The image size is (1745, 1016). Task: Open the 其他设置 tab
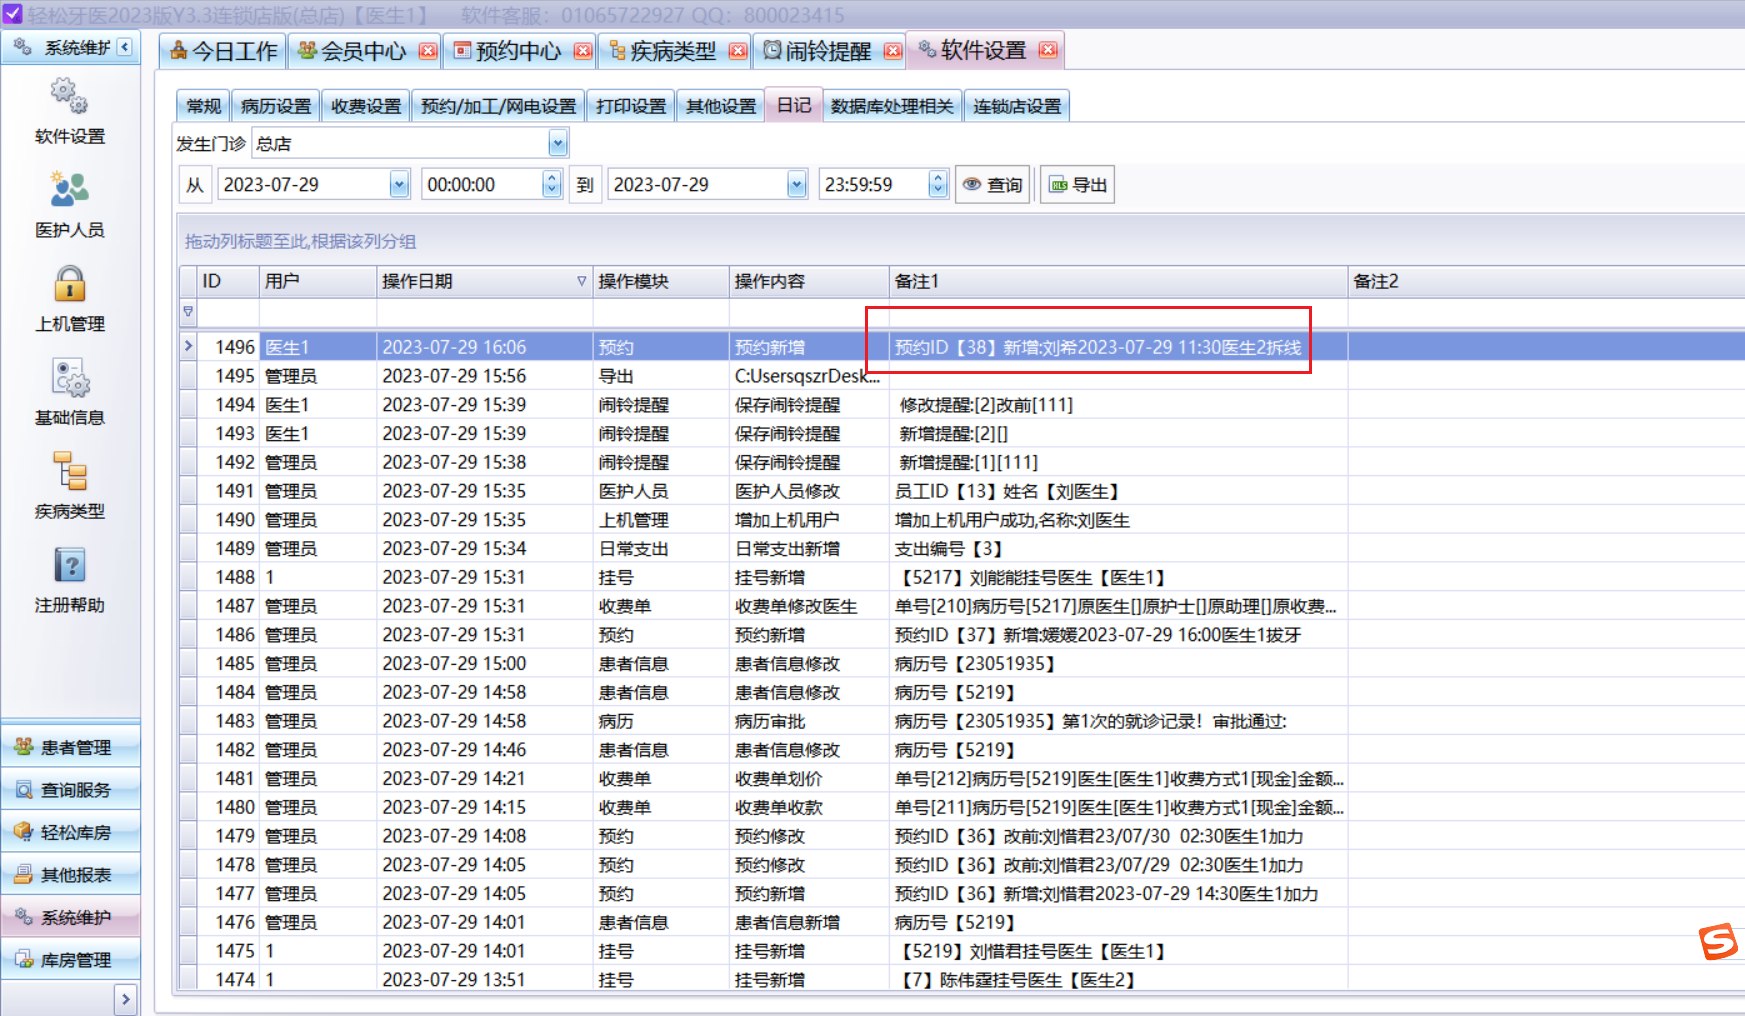(x=721, y=106)
